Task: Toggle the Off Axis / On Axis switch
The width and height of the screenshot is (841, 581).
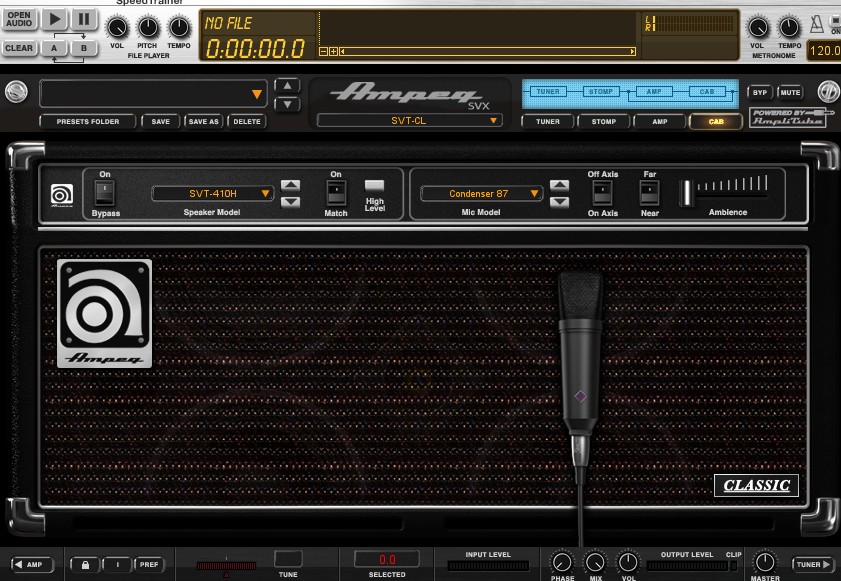Action: click(602, 193)
